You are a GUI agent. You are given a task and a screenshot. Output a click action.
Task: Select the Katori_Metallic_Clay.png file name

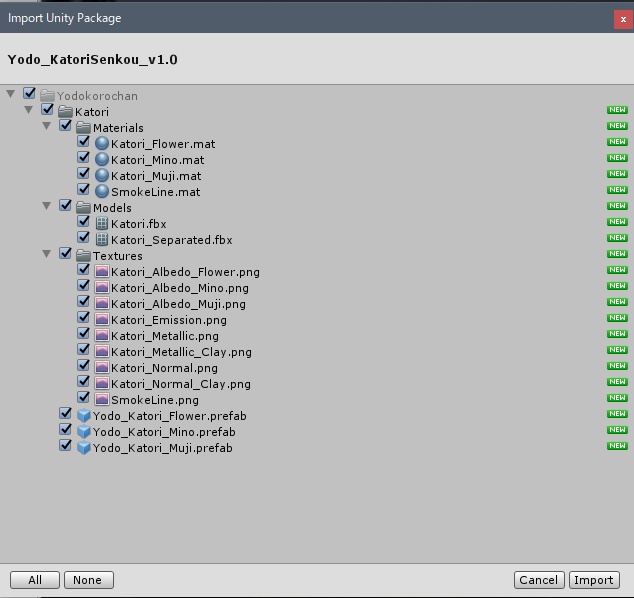[181, 352]
